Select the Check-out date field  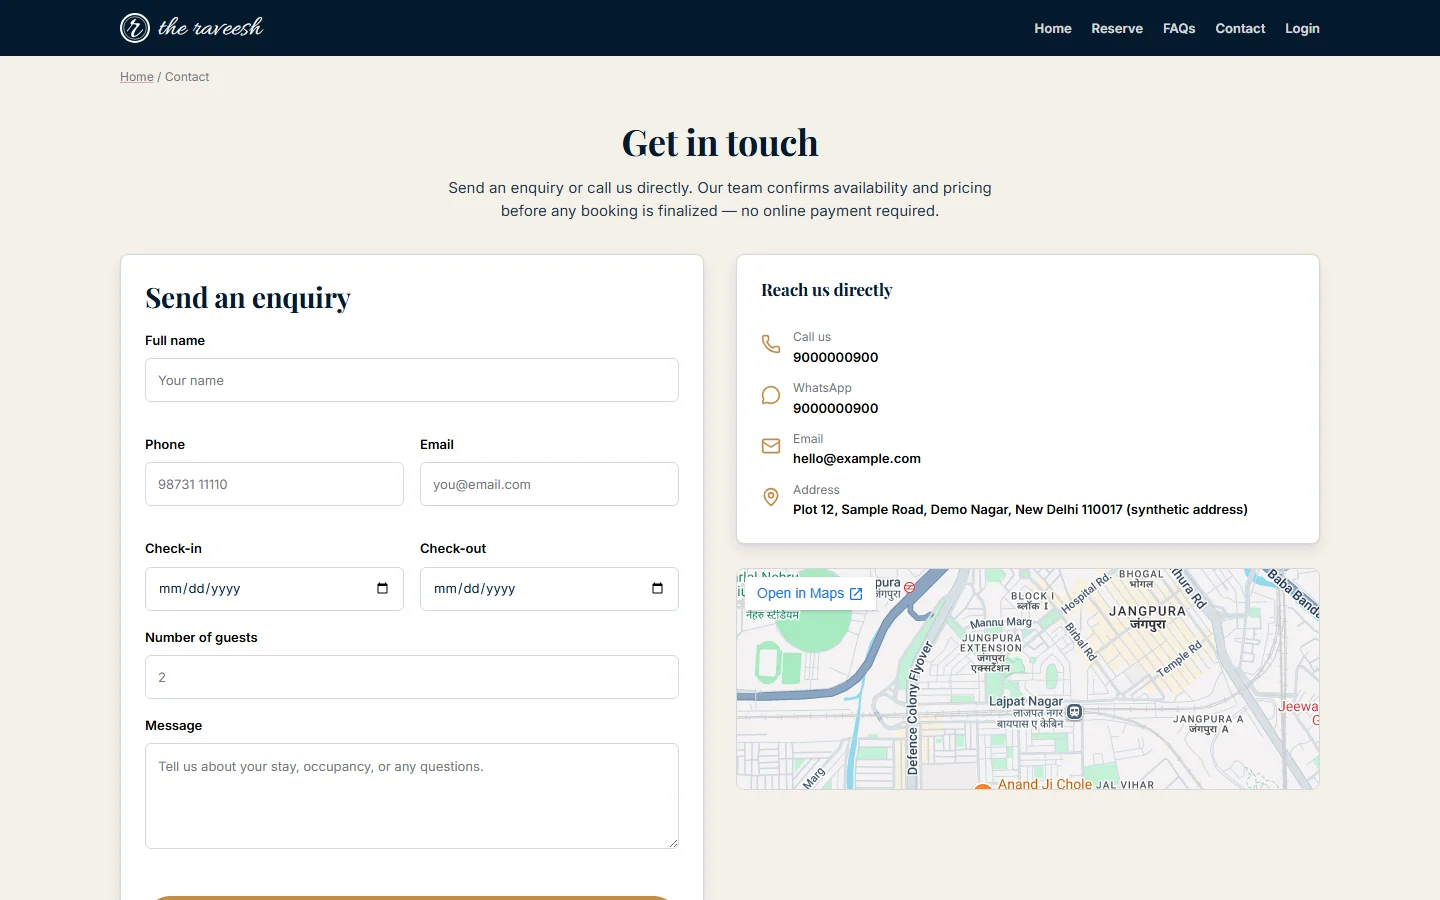point(549,589)
